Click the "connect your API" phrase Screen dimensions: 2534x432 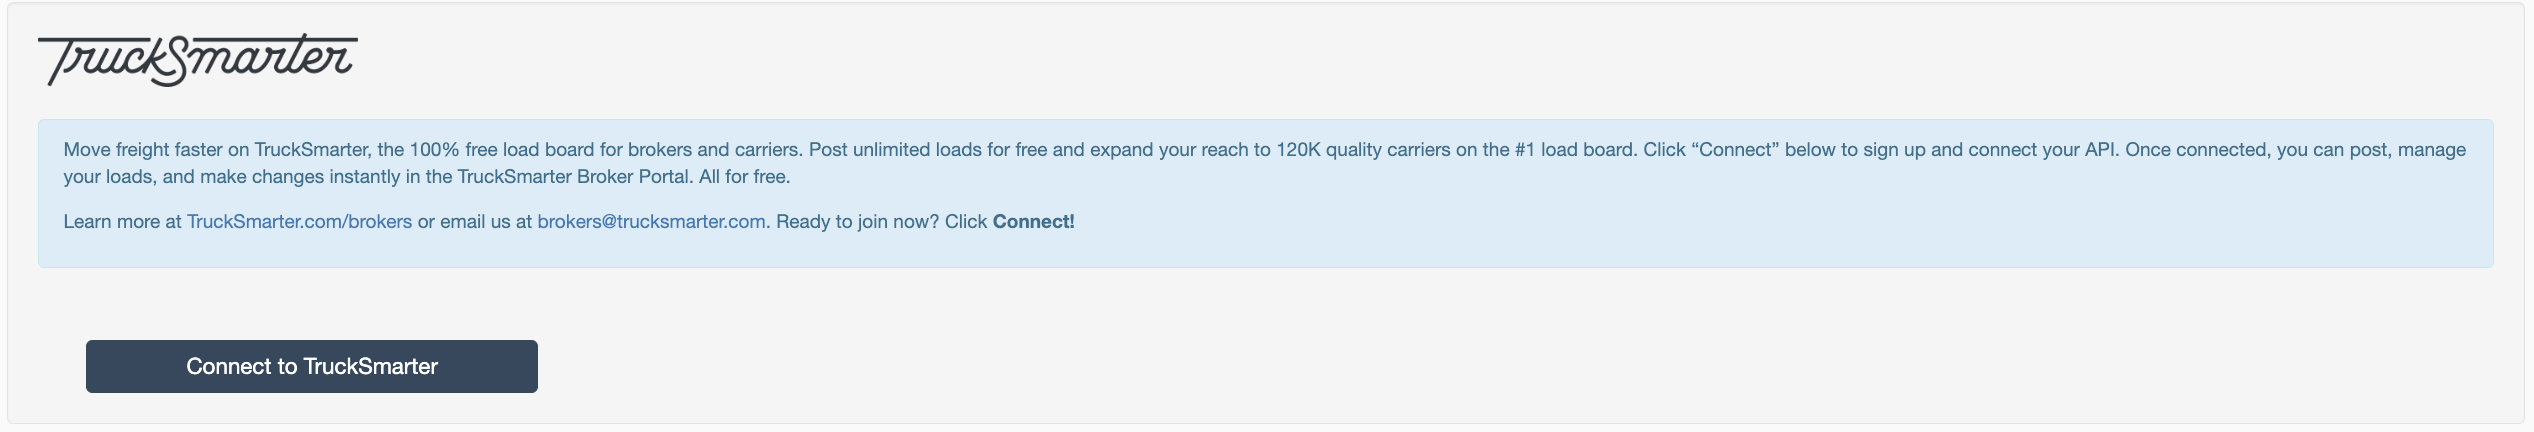tap(2043, 150)
